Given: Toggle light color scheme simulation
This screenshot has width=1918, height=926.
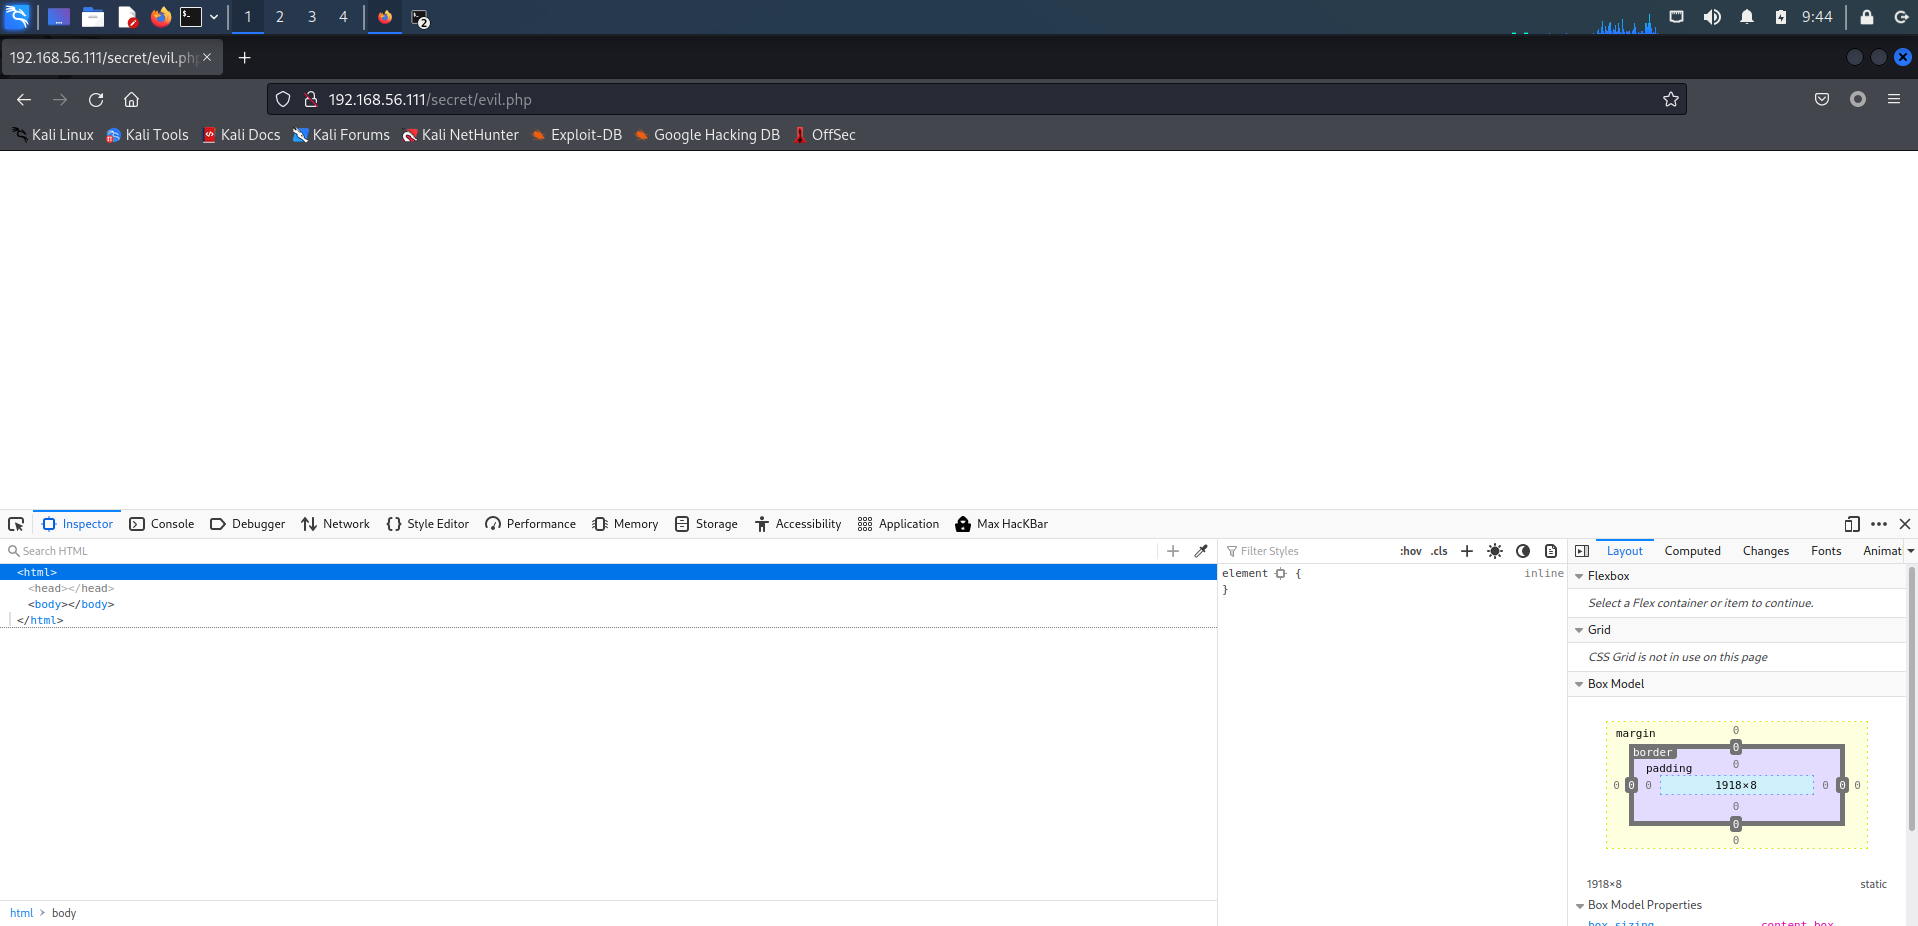Looking at the screenshot, I should pos(1495,551).
